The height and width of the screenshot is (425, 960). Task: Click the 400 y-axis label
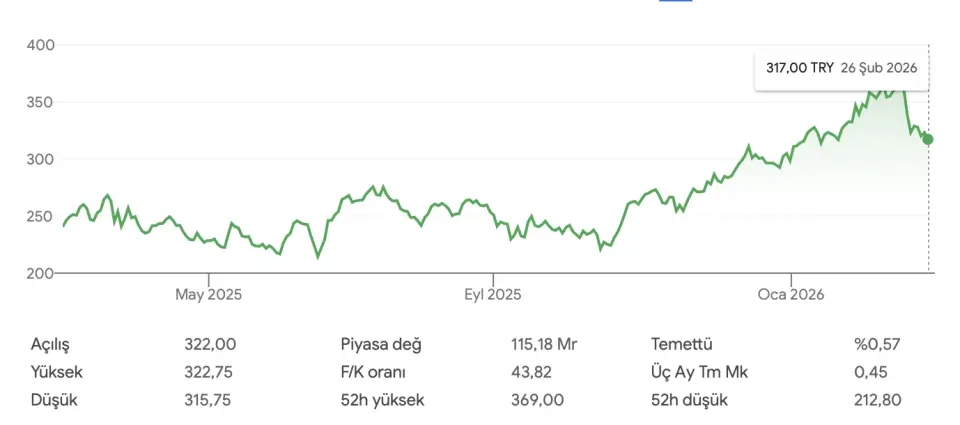pyautogui.click(x=41, y=45)
